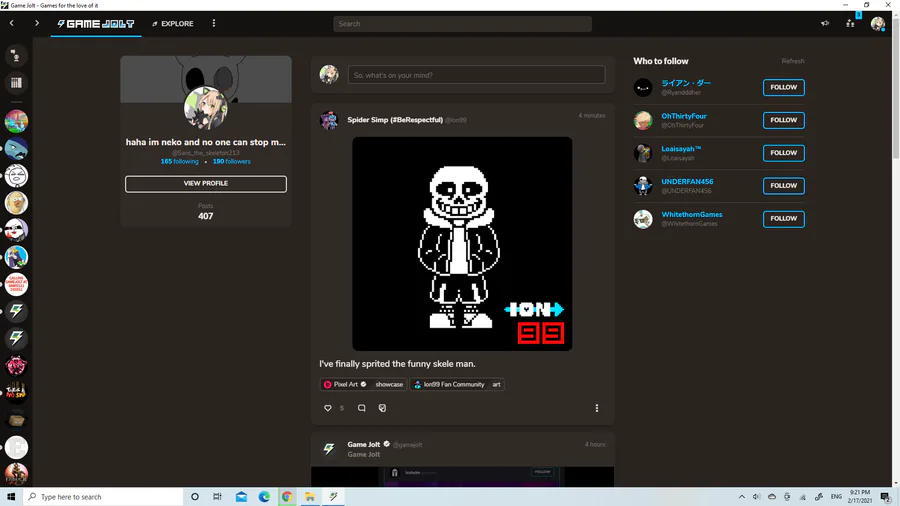The height and width of the screenshot is (506, 900).
Task: Go back with the left arrow
Action: (x=11, y=24)
